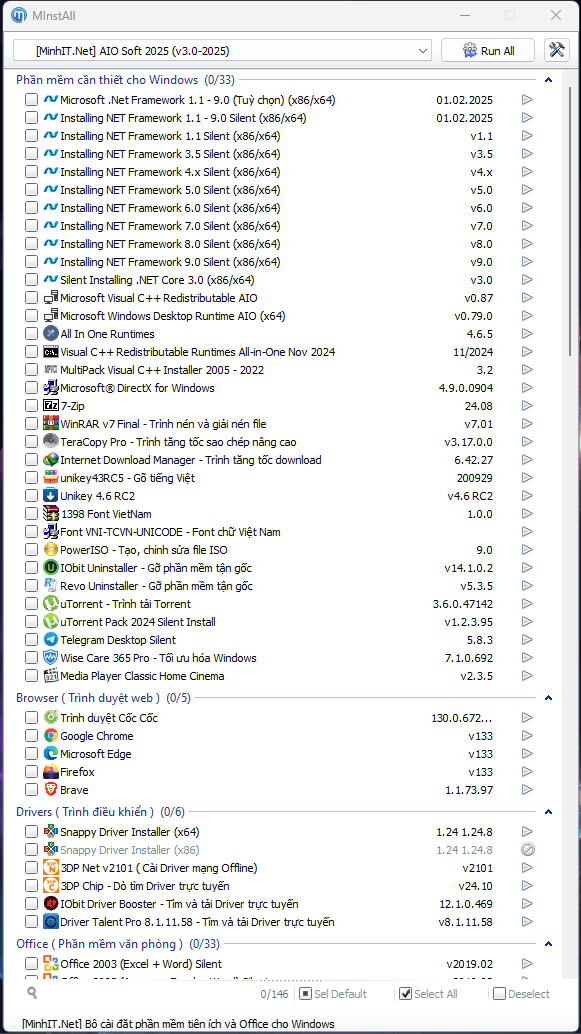
Task: Run the 7-Zip installer play arrow
Action: click(x=527, y=406)
